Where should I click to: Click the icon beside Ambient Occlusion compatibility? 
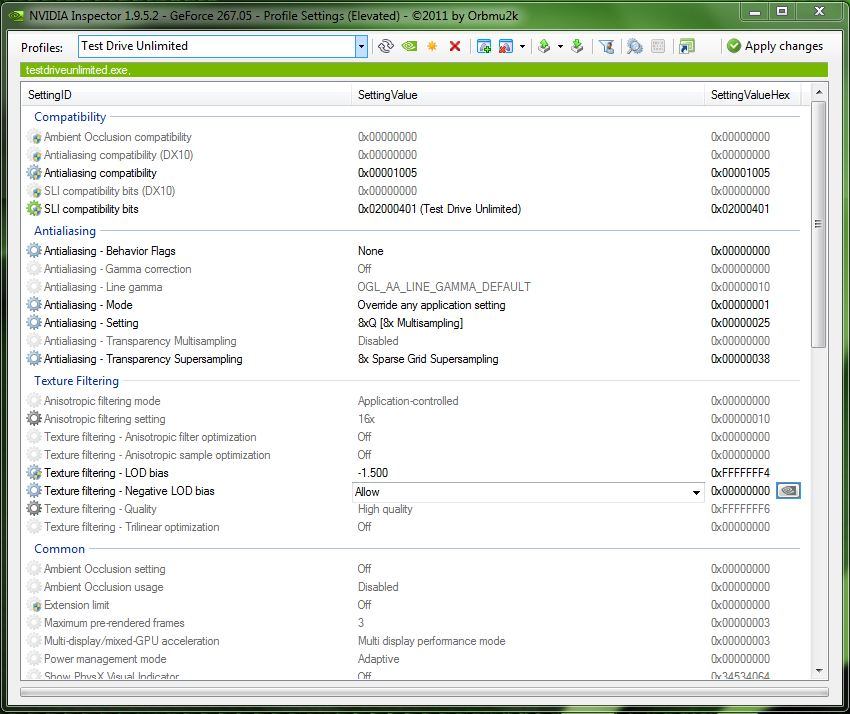pyautogui.click(x=34, y=137)
